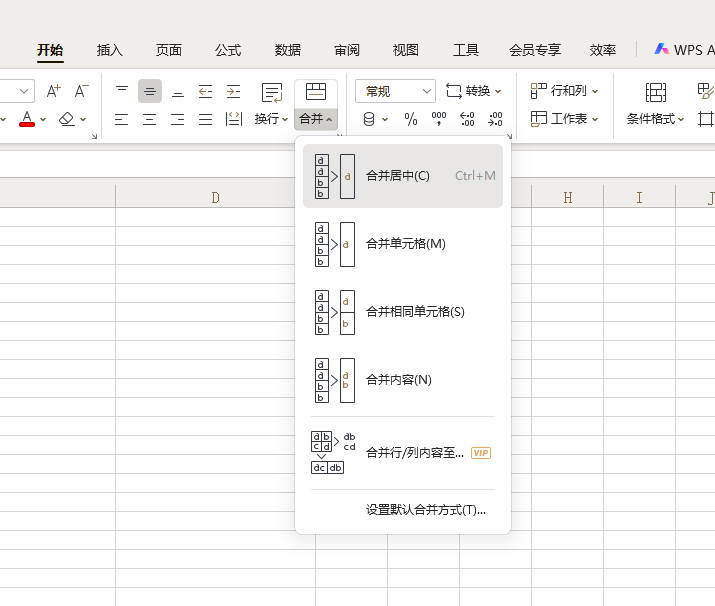Viewport: 715px width, 606px height.
Task: Open the font color dropdown arrow
Action: (43, 119)
